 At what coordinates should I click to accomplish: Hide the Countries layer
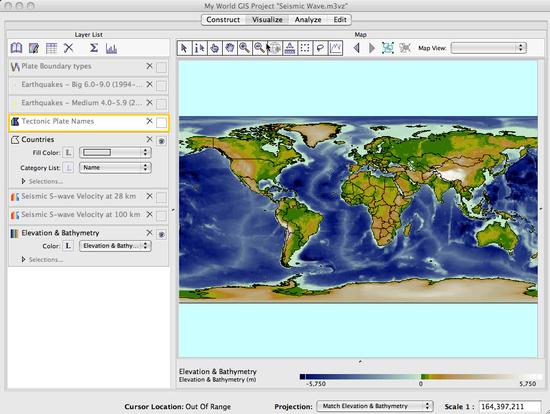(161, 141)
